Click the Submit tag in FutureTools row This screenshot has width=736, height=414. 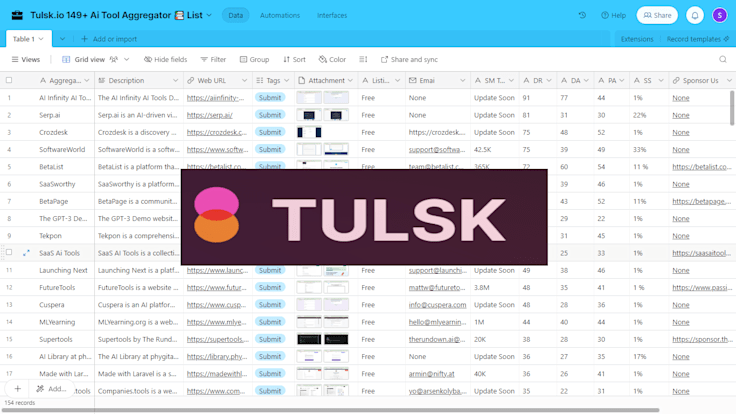(270, 287)
